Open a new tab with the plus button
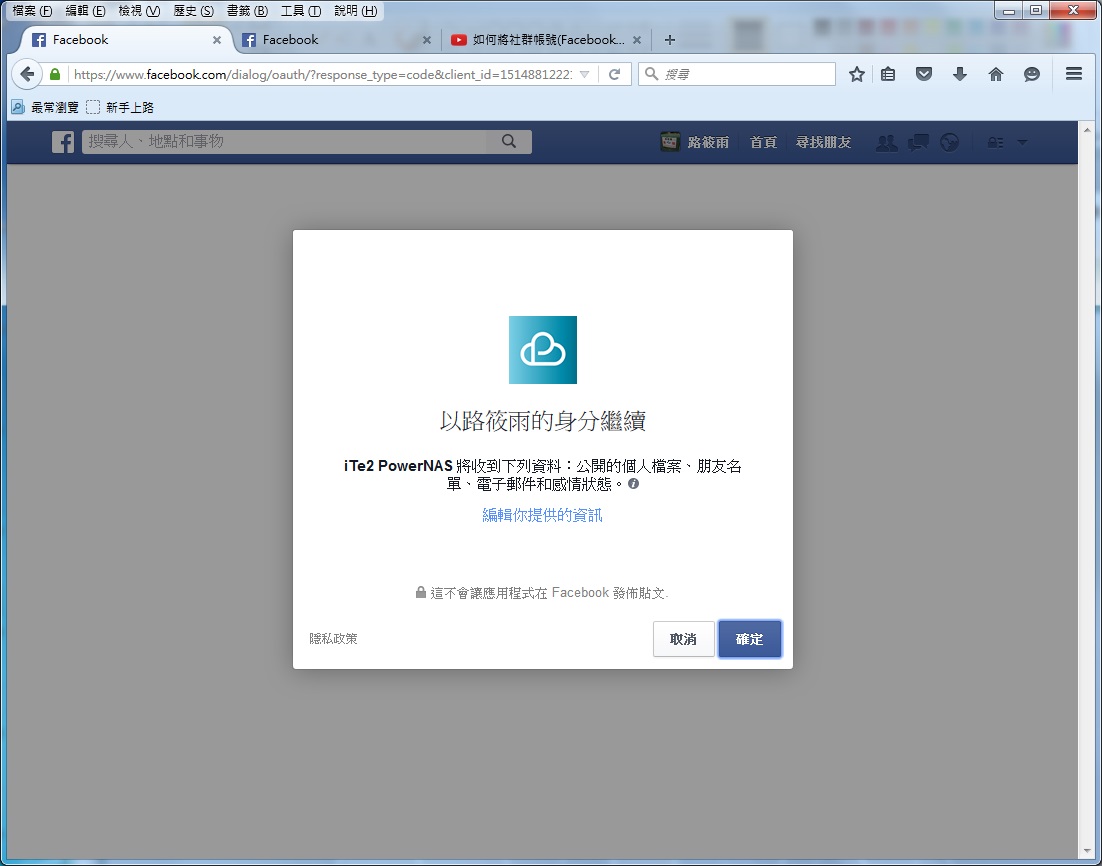 click(670, 40)
